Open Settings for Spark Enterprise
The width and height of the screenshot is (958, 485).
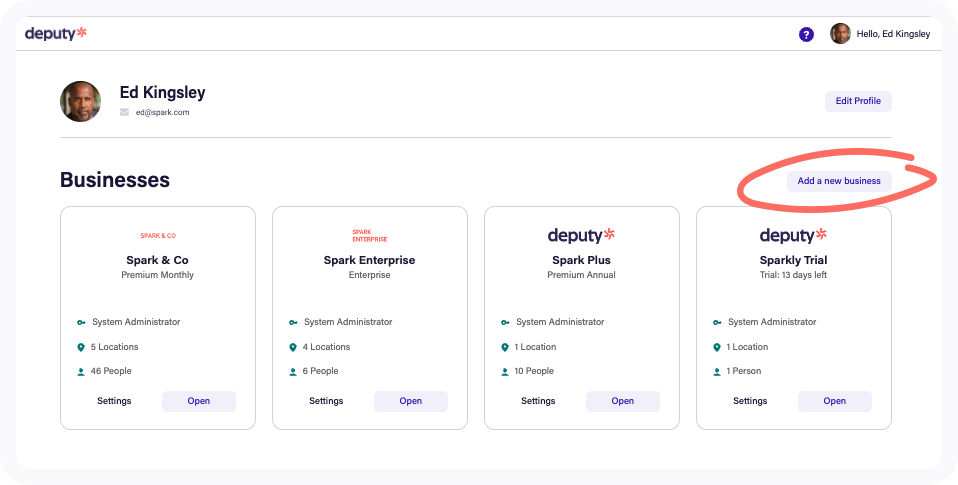326,401
